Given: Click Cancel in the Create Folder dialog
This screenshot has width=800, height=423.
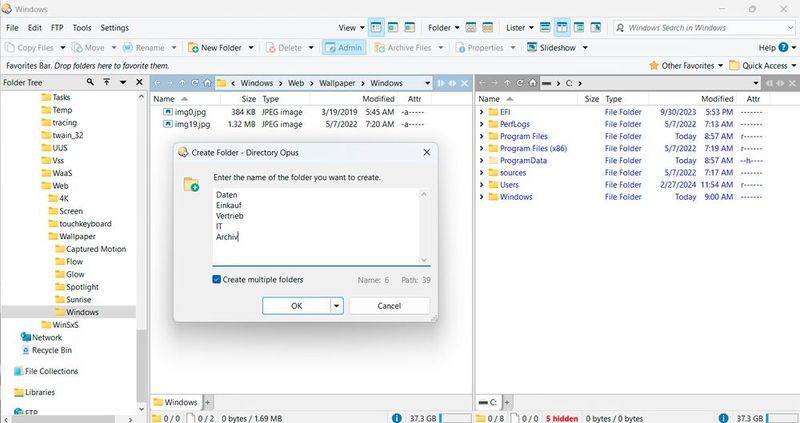Looking at the screenshot, I should tap(389, 306).
